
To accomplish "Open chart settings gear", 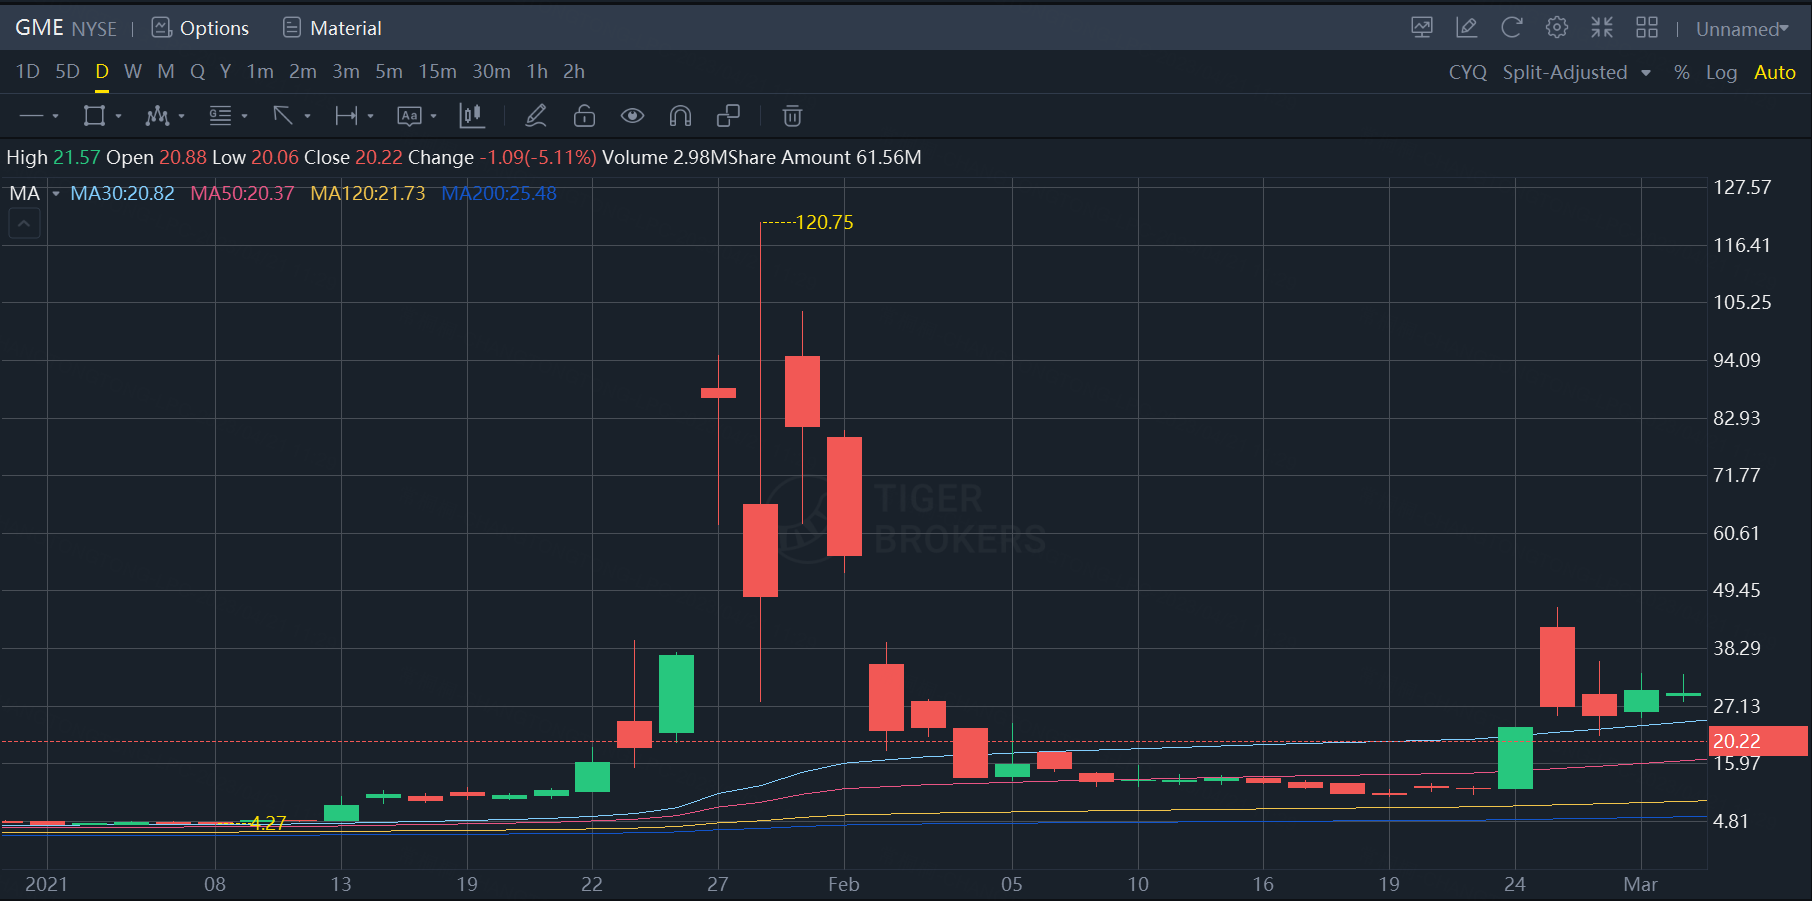I will (1557, 28).
